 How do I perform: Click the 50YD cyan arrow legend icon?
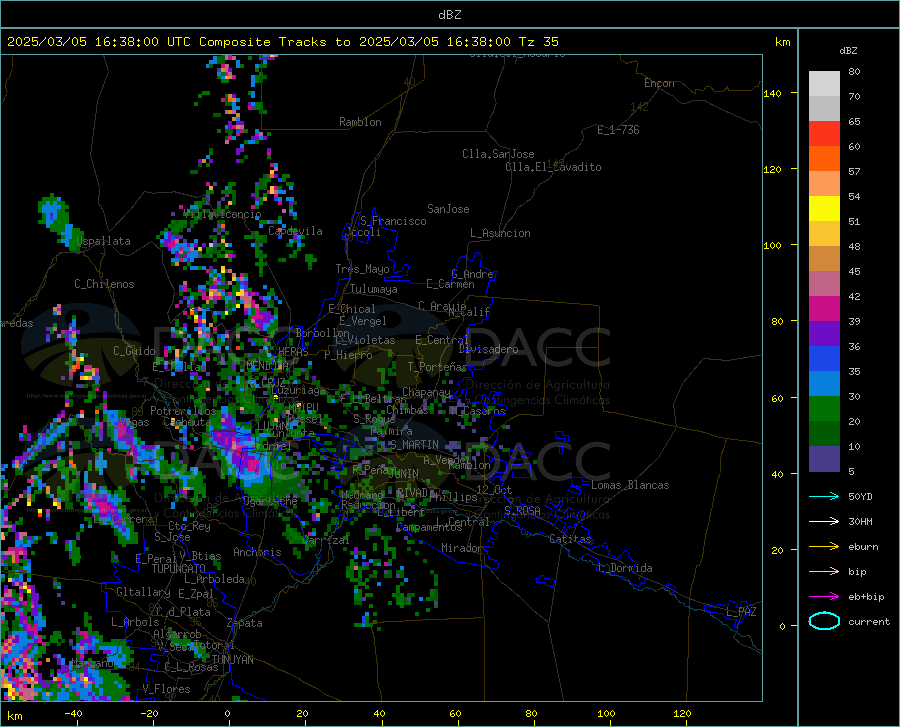[824, 496]
